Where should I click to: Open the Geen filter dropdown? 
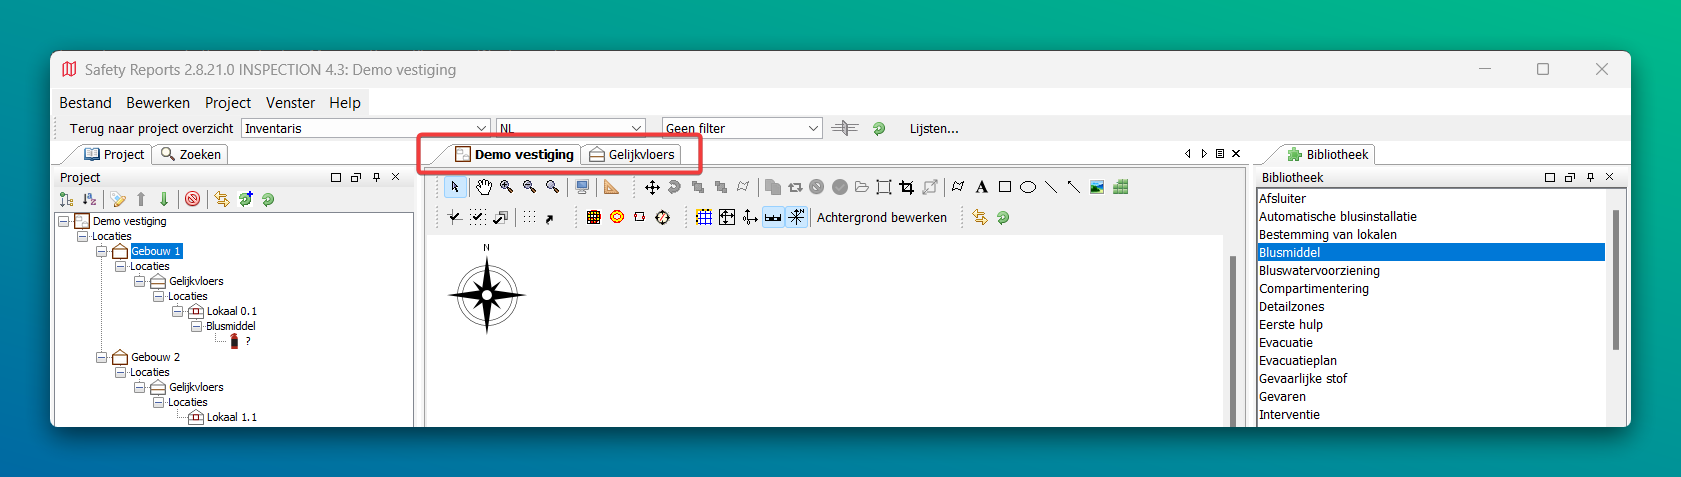[741, 128]
